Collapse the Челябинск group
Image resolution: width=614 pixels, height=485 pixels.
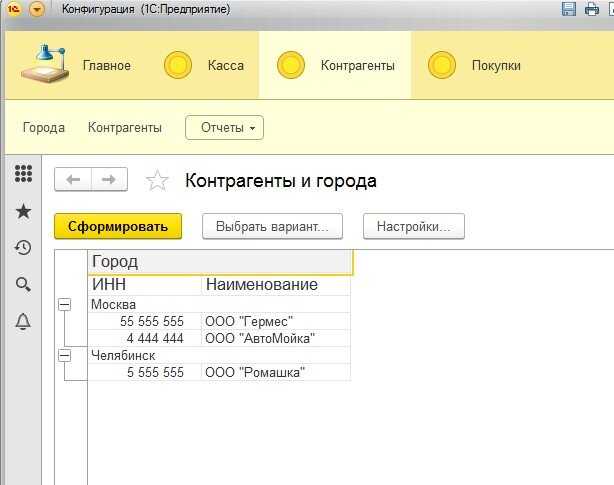click(x=64, y=355)
